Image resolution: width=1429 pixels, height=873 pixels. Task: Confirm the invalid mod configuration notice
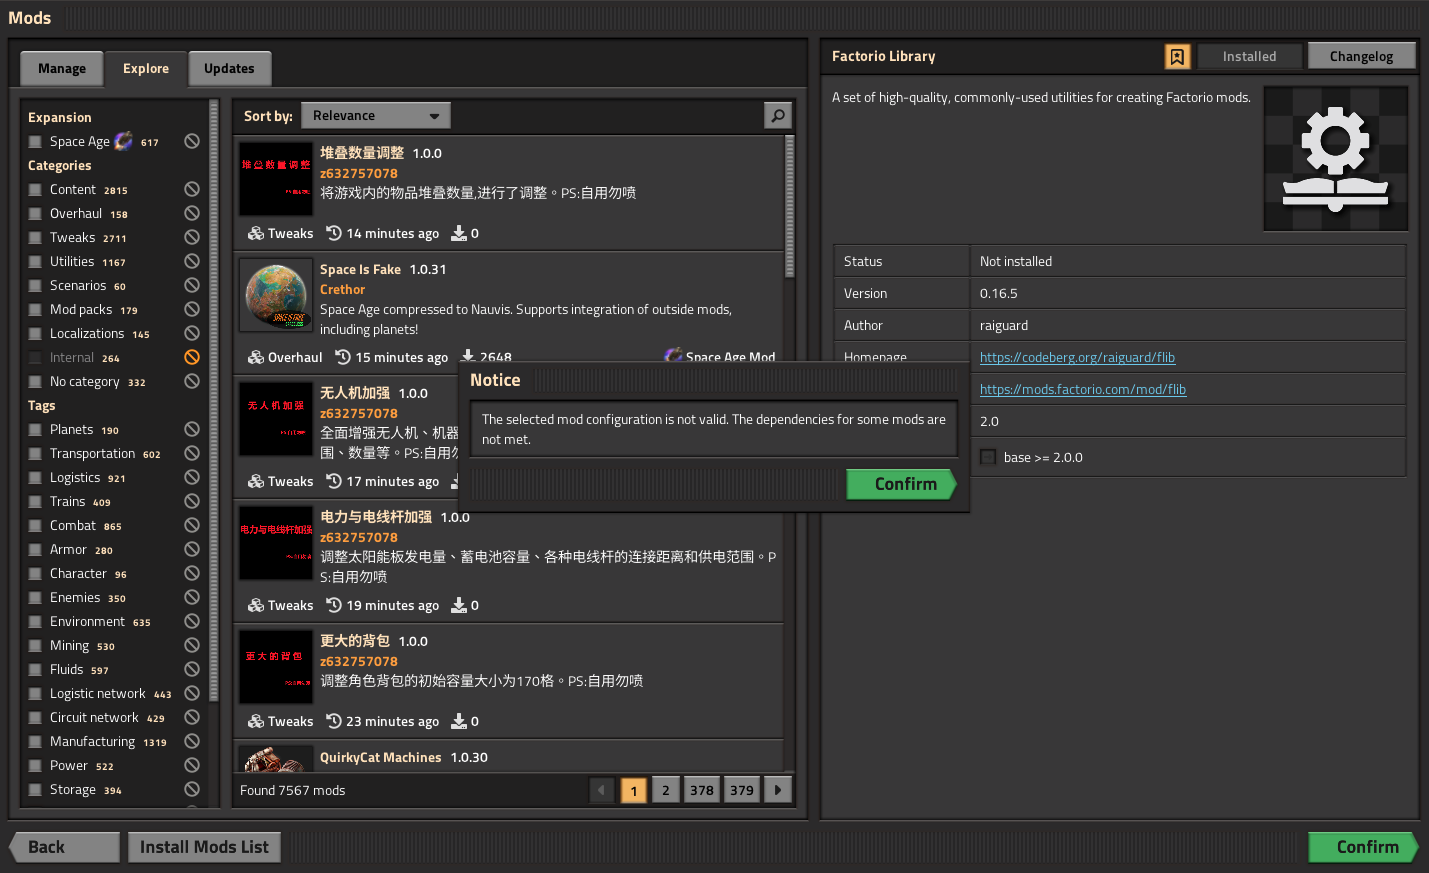click(902, 483)
